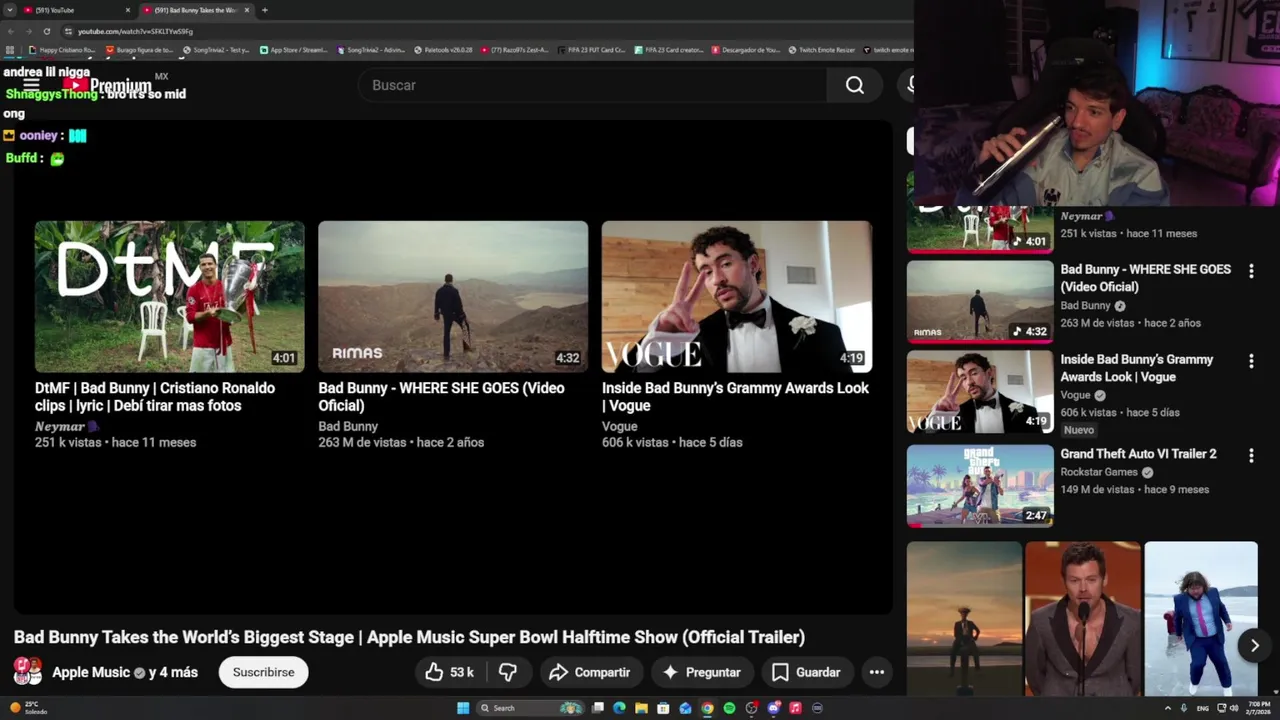Click the browser forward arrow
Screen dimensions: 1280x720
28,31
